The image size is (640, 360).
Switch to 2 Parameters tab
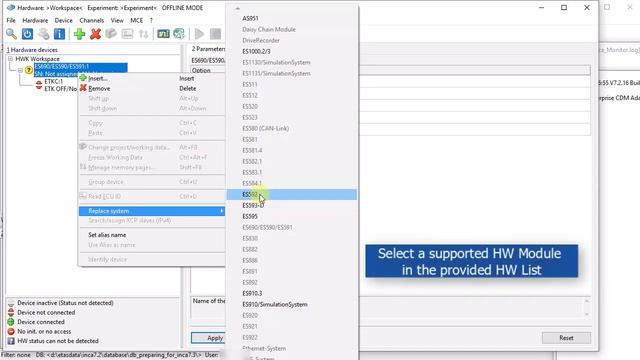click(x=208, y=49)
